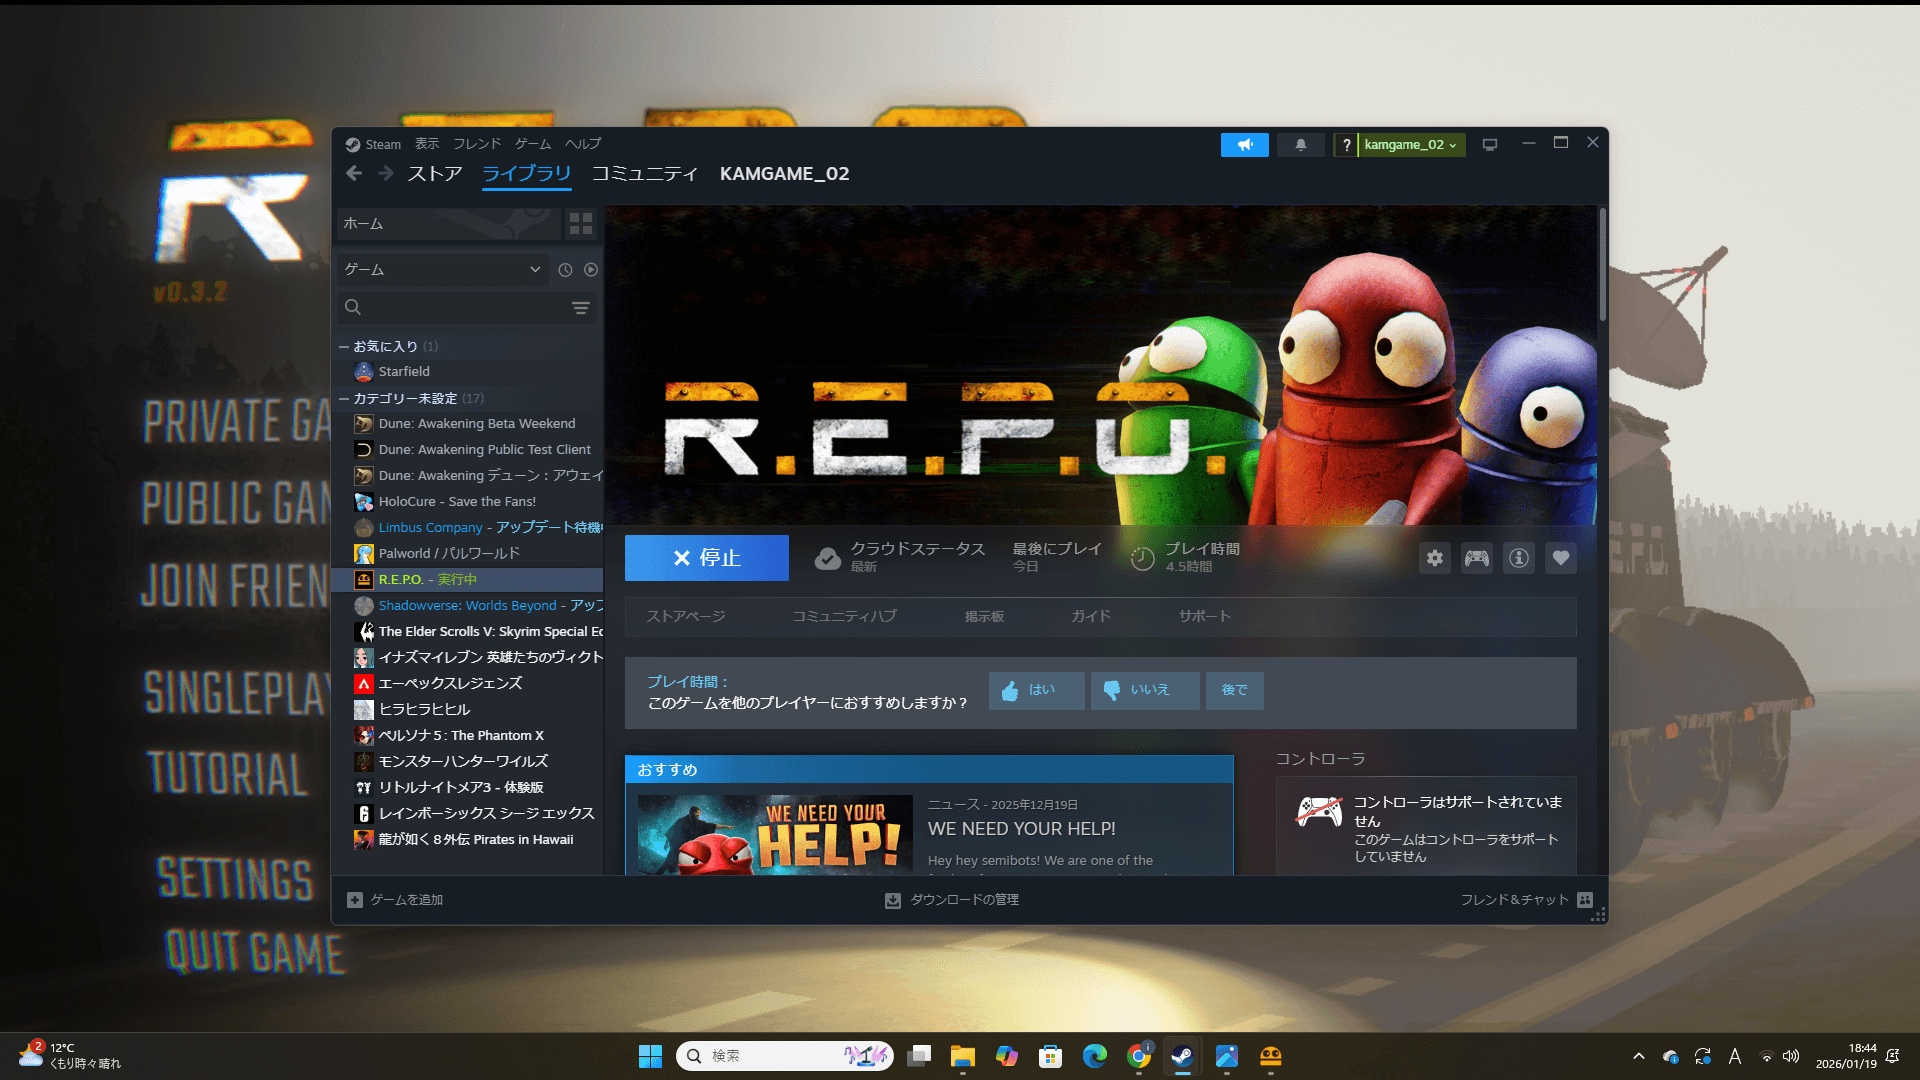
Task: Open the ゲーム category dropdown
Action: point(442,270)
